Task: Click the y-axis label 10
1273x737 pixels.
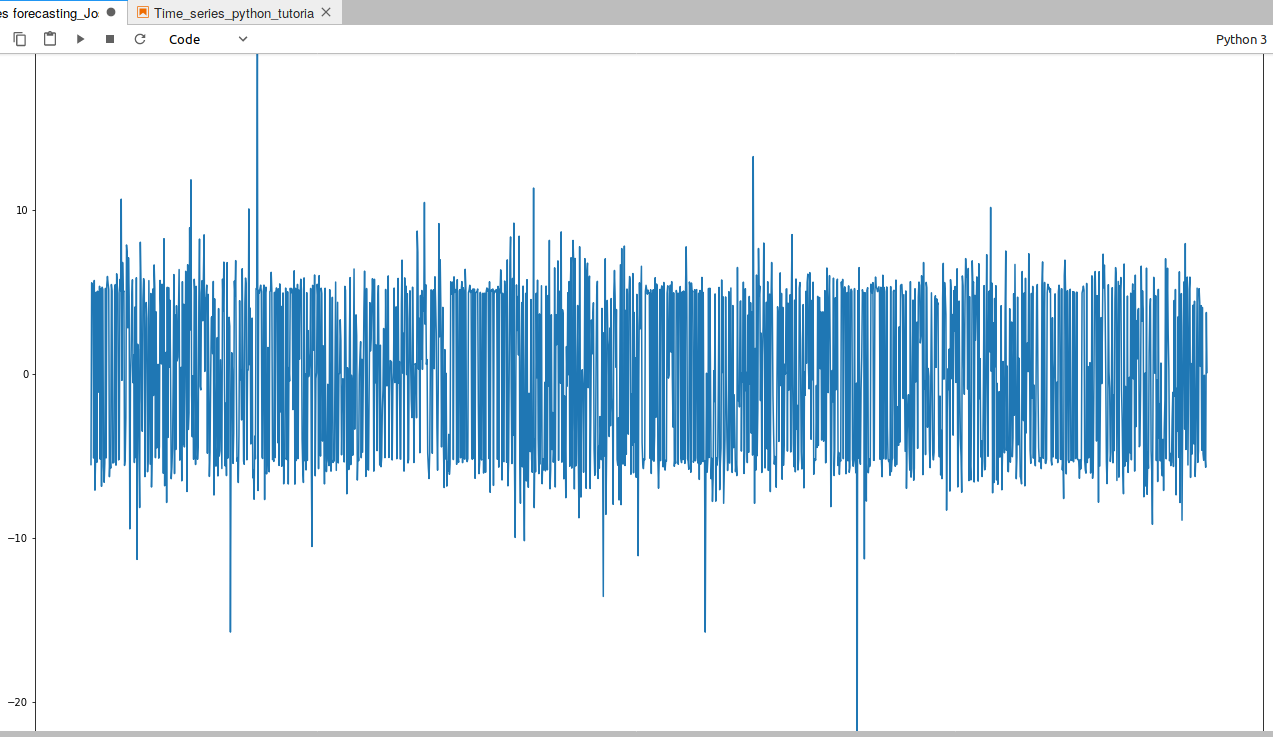Action: [x=24, y=210]
